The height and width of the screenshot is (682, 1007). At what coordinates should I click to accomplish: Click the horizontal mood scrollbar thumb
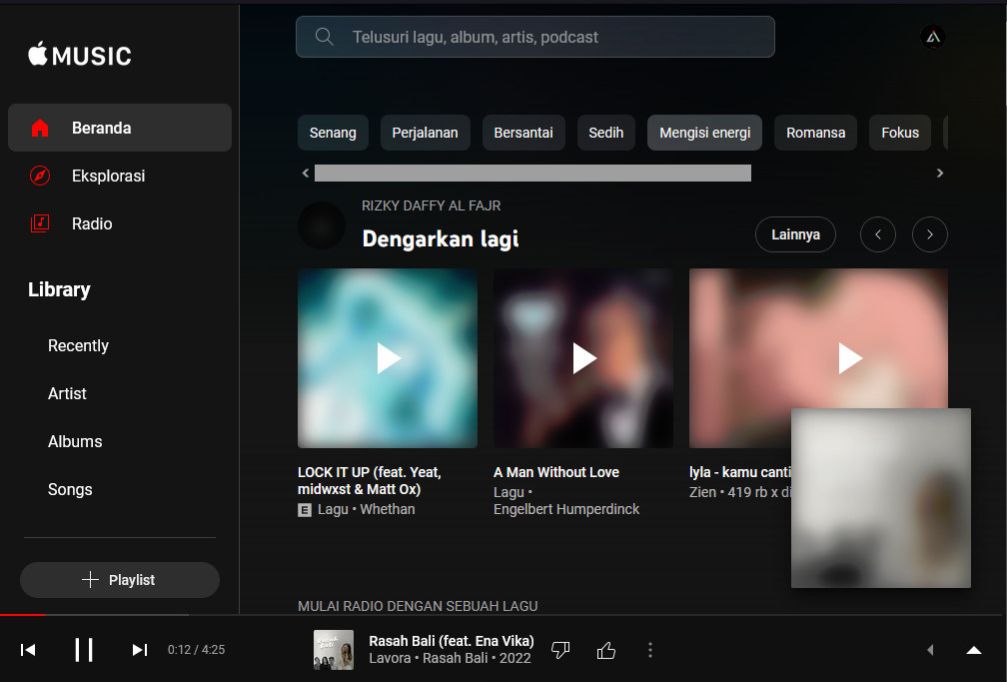[532, 173]
